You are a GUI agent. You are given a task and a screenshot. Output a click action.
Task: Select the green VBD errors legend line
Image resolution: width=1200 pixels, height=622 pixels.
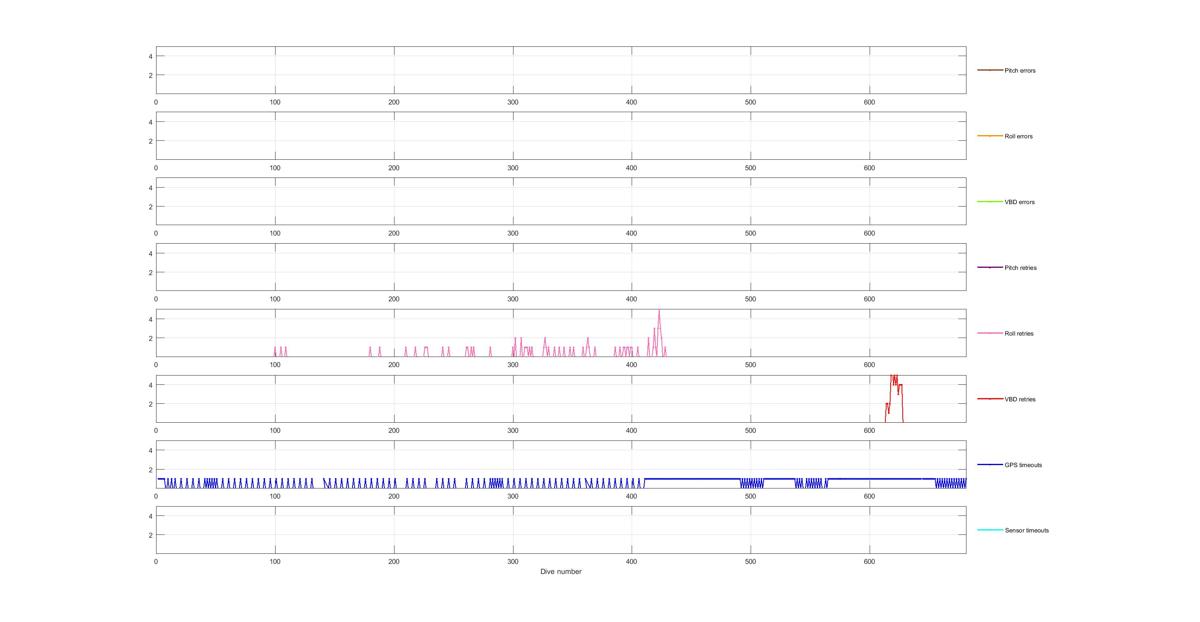pos(990,202)
